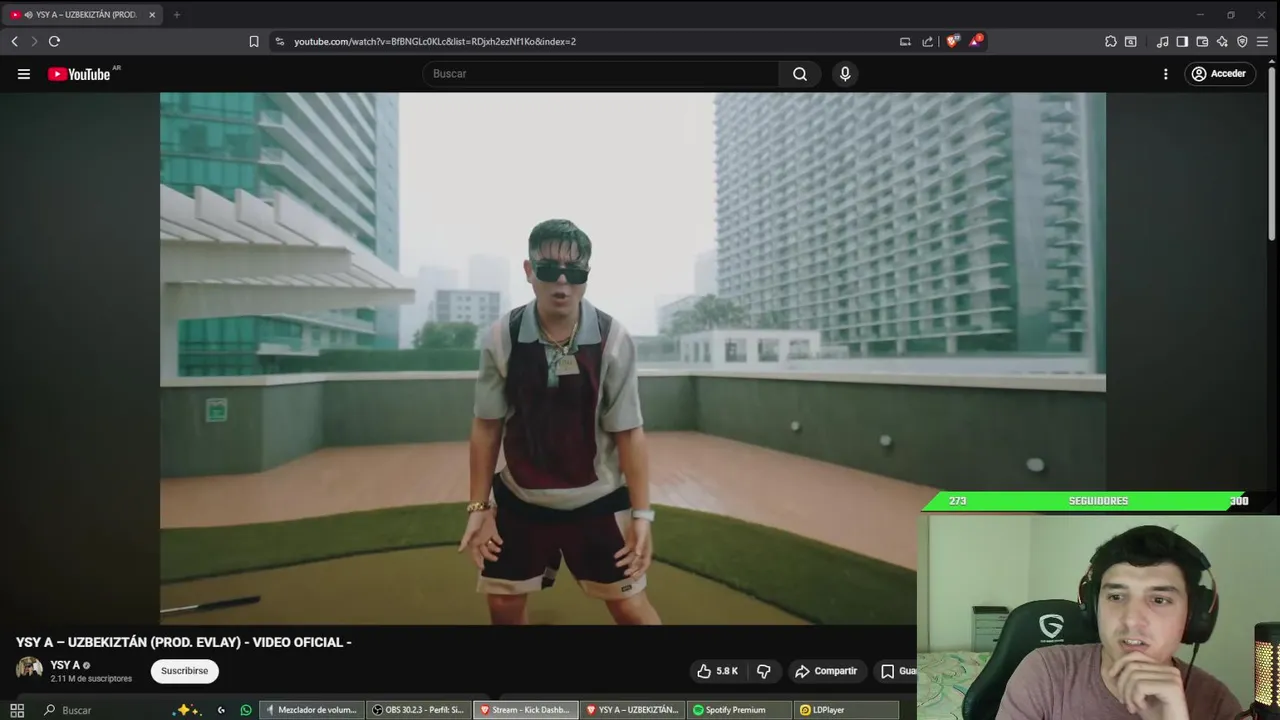Open the Windows Start menu
Viewport: 1280px width, 720px height.
pyautogui.click(x=17, y=710)
